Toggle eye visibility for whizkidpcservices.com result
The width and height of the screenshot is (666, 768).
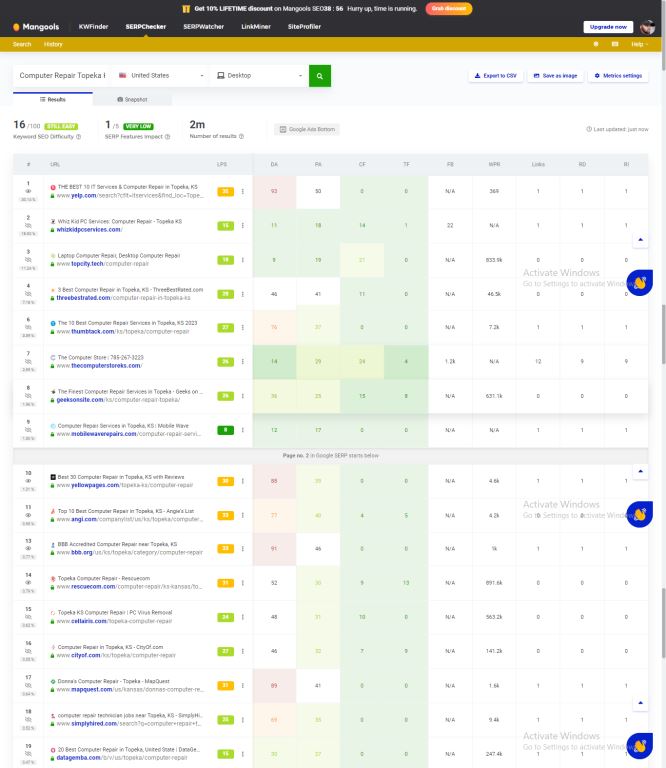coord(28,226)
